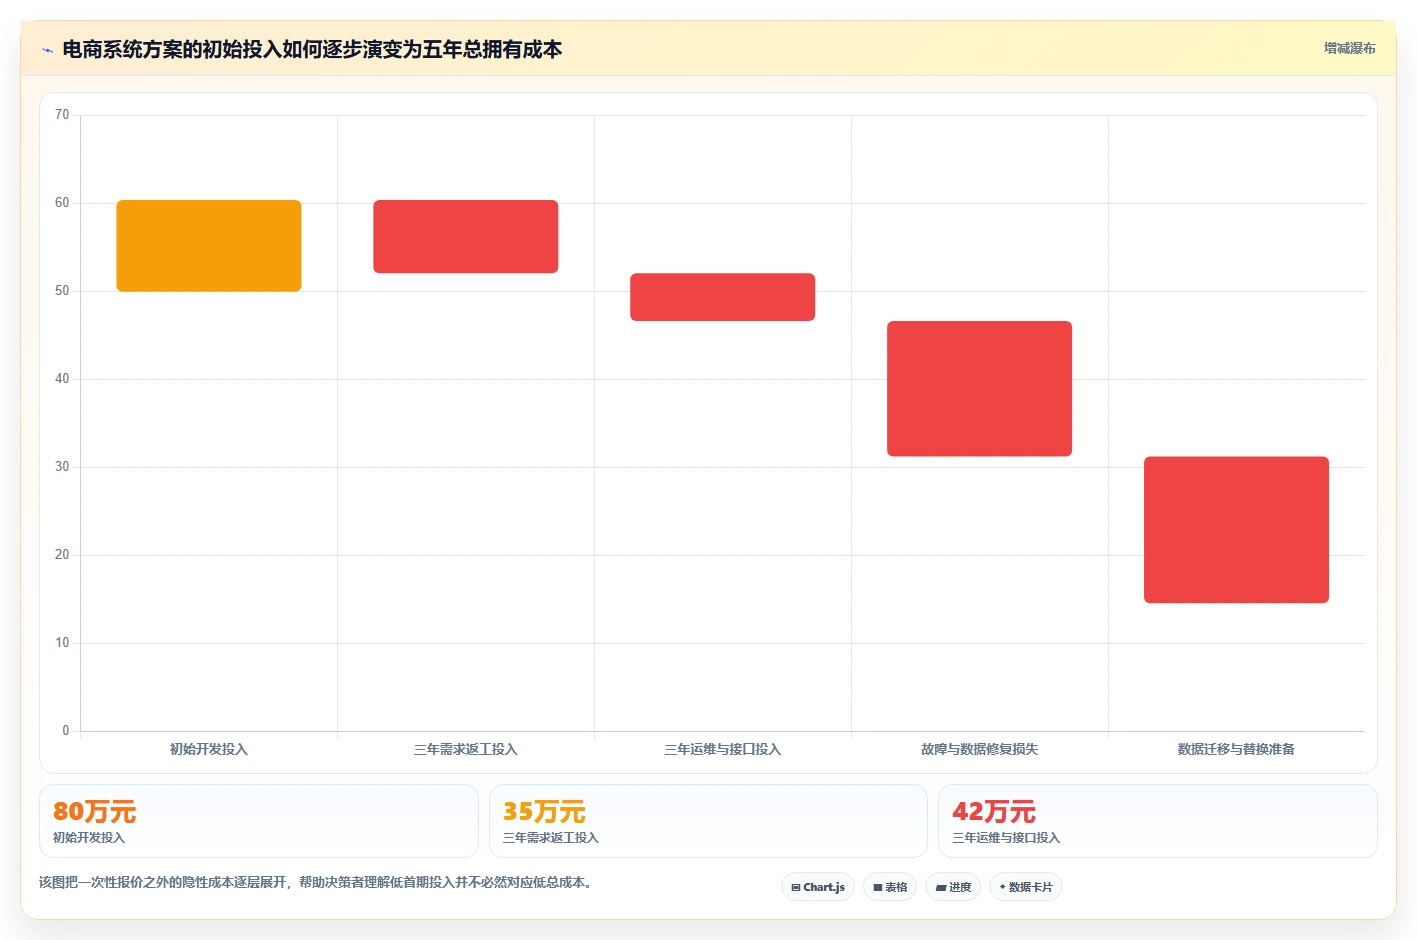Click the 数据迁移与替换准备 x-axis label
1417x940 pixels.
coord(1237,749)
